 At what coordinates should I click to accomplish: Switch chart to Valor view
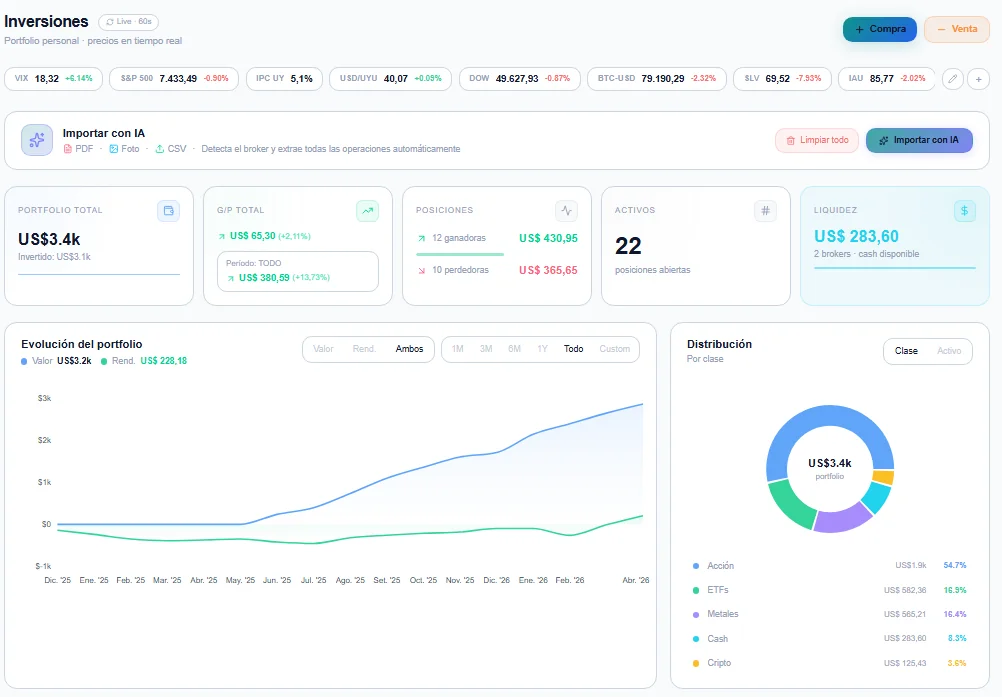click(x=323, y=349)
